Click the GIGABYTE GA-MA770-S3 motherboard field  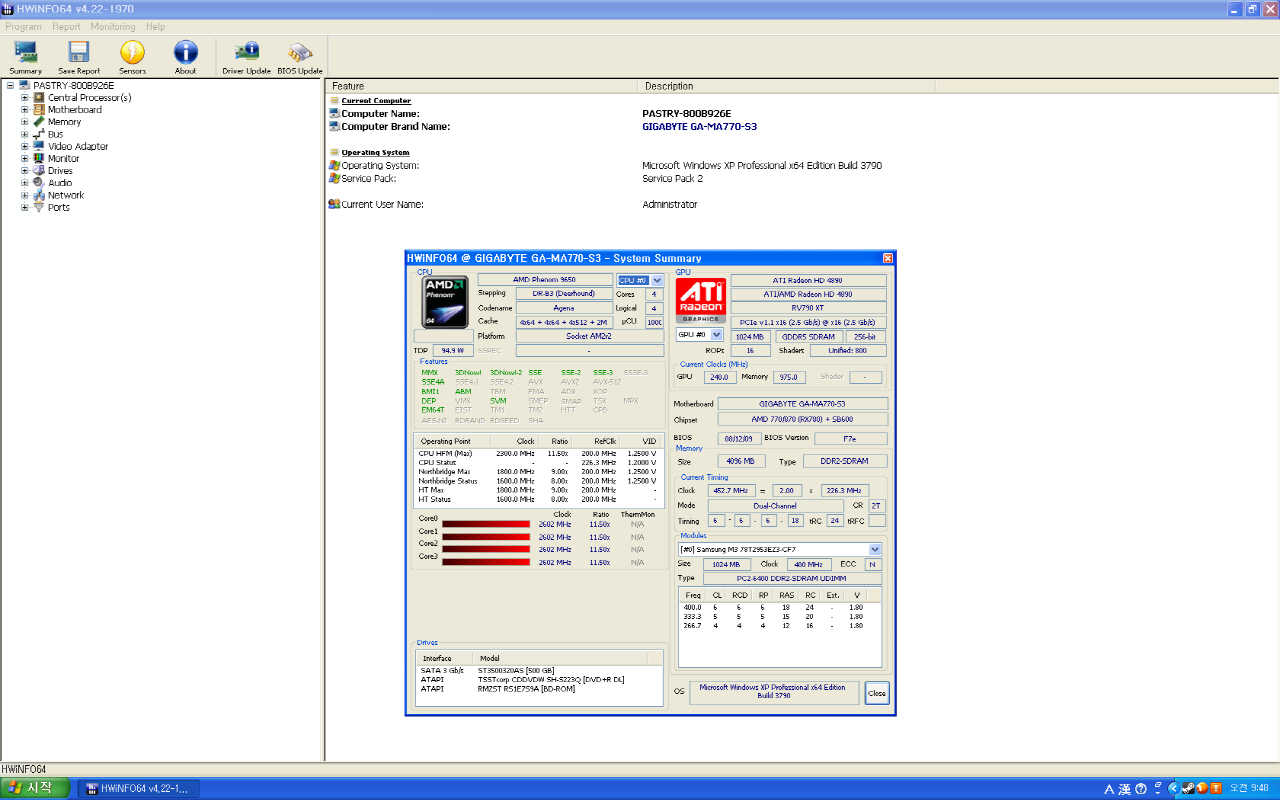click(802, 404)
